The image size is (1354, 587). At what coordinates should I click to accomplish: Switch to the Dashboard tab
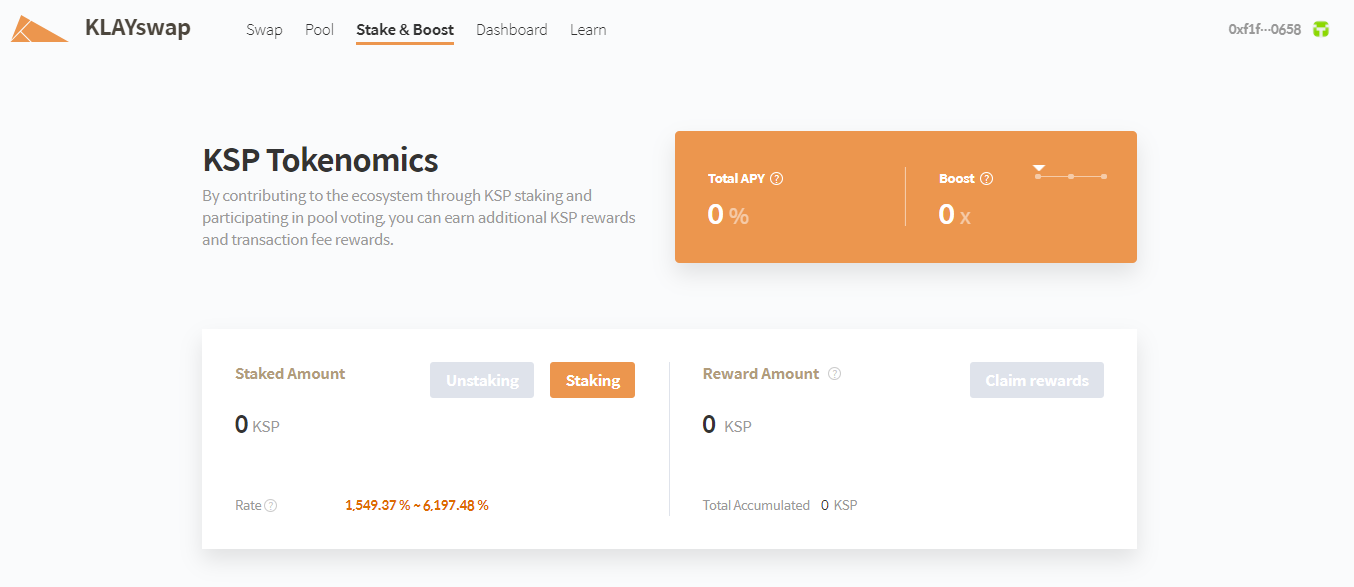coord(512,30)
